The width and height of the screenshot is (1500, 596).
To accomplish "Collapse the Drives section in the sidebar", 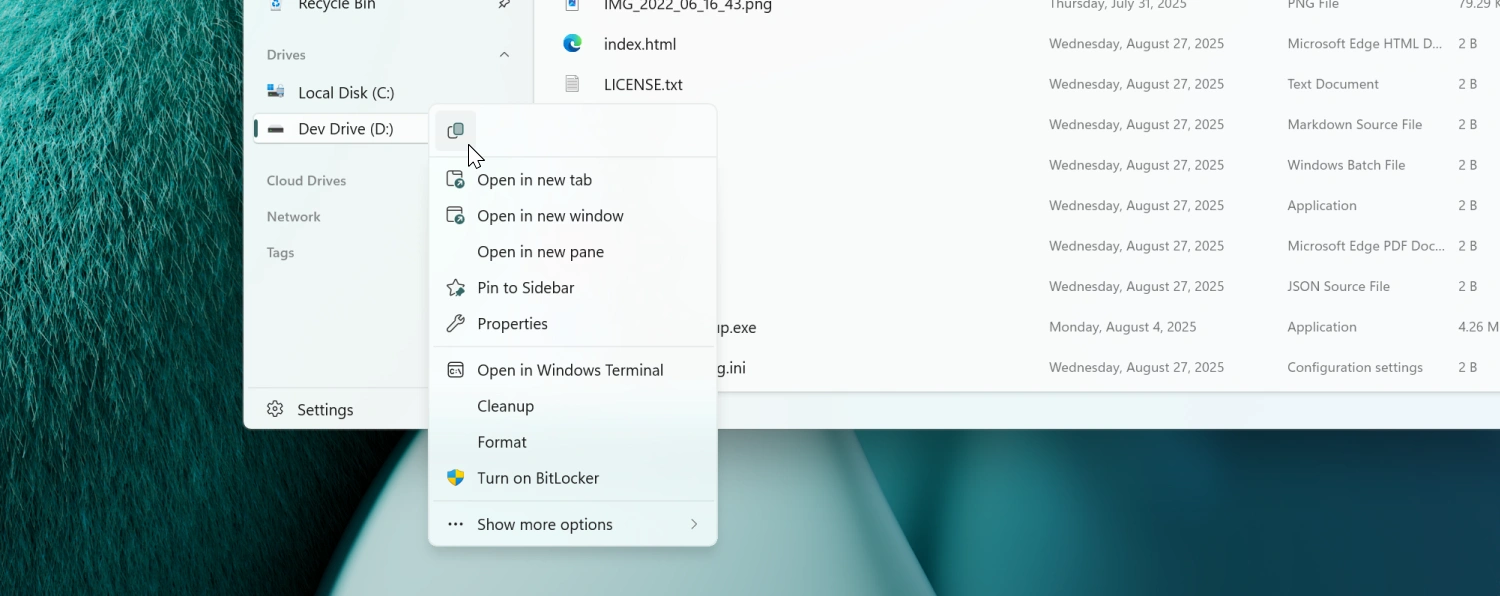I will [505, 55].
